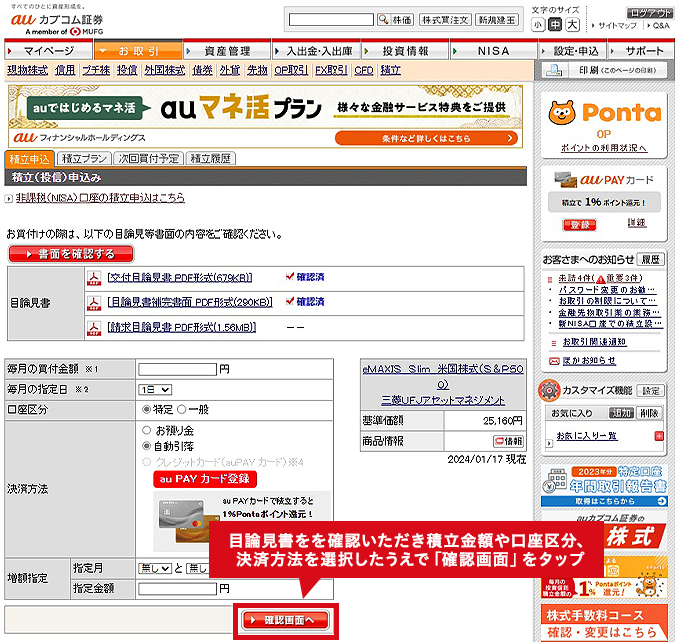Screen dimensions: 680x642
Task: Open the 毎月の指定日 day dropdown
Action: [155, 390]
